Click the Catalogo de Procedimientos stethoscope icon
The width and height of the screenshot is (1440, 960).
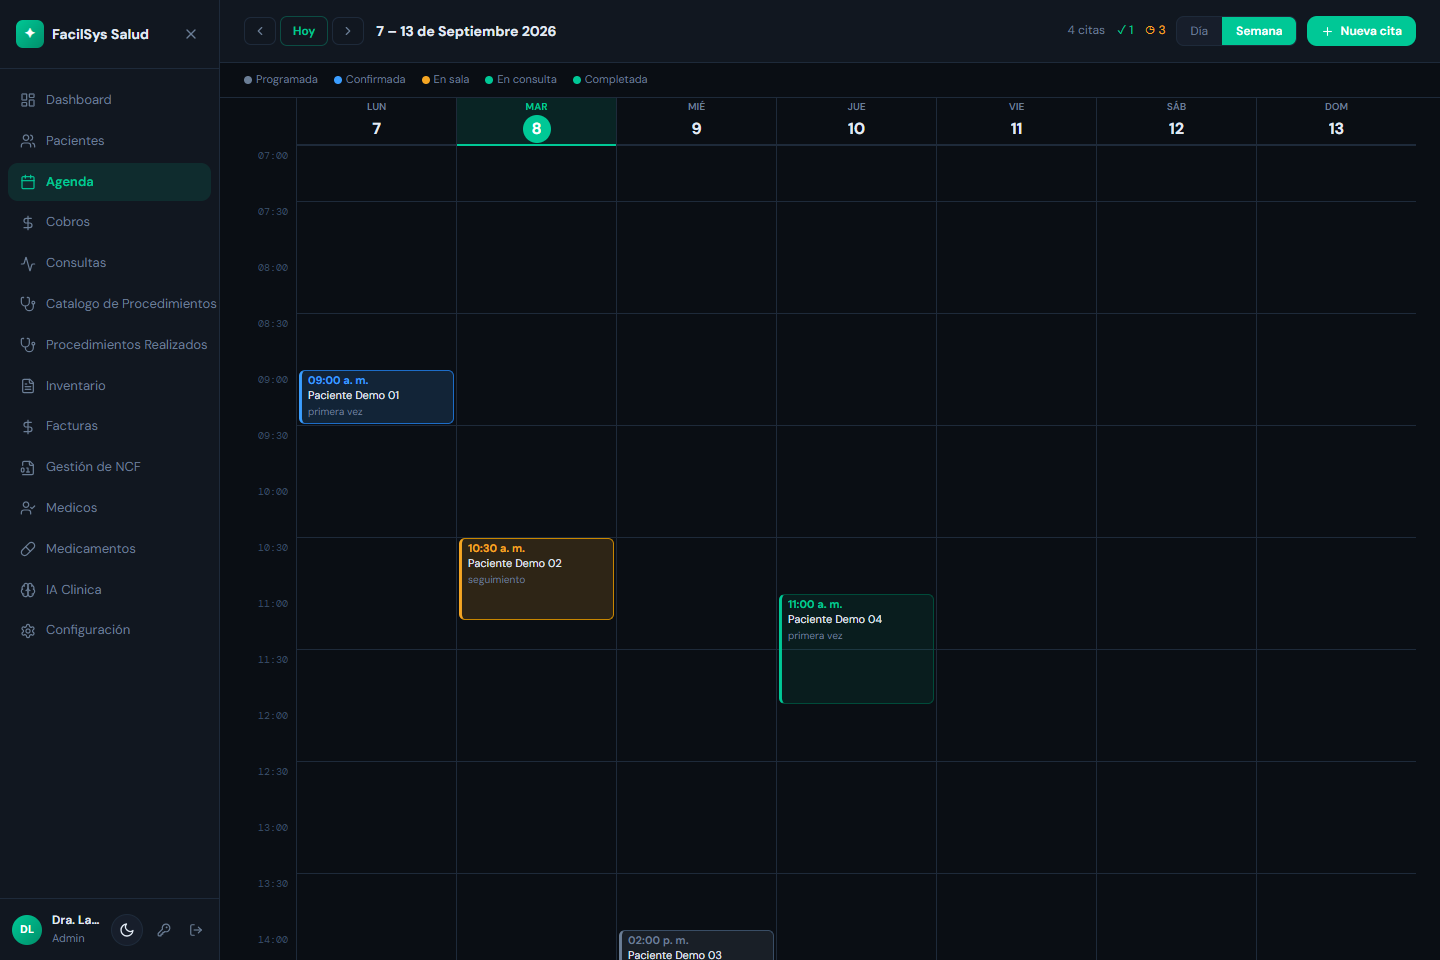pos(28,304)
